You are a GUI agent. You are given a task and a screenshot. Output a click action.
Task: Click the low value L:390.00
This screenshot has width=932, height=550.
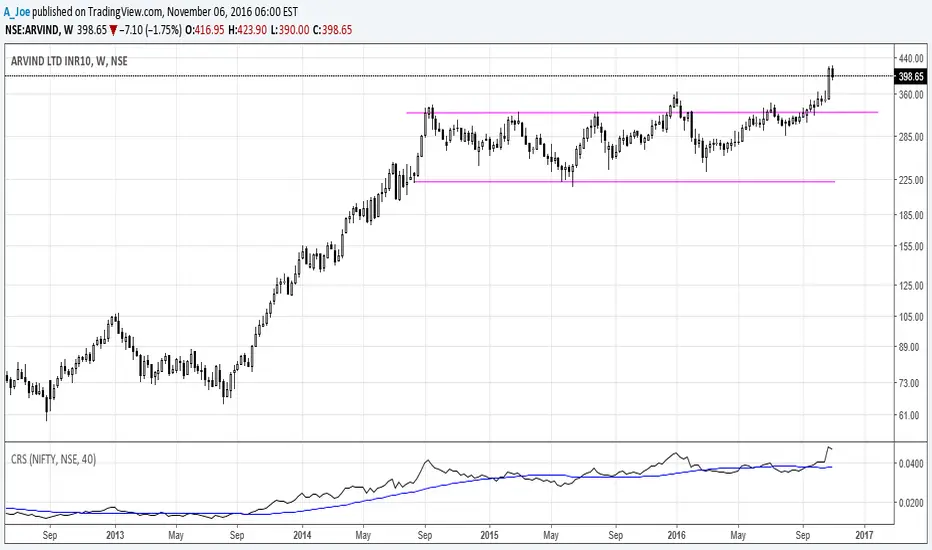point(290,30)
